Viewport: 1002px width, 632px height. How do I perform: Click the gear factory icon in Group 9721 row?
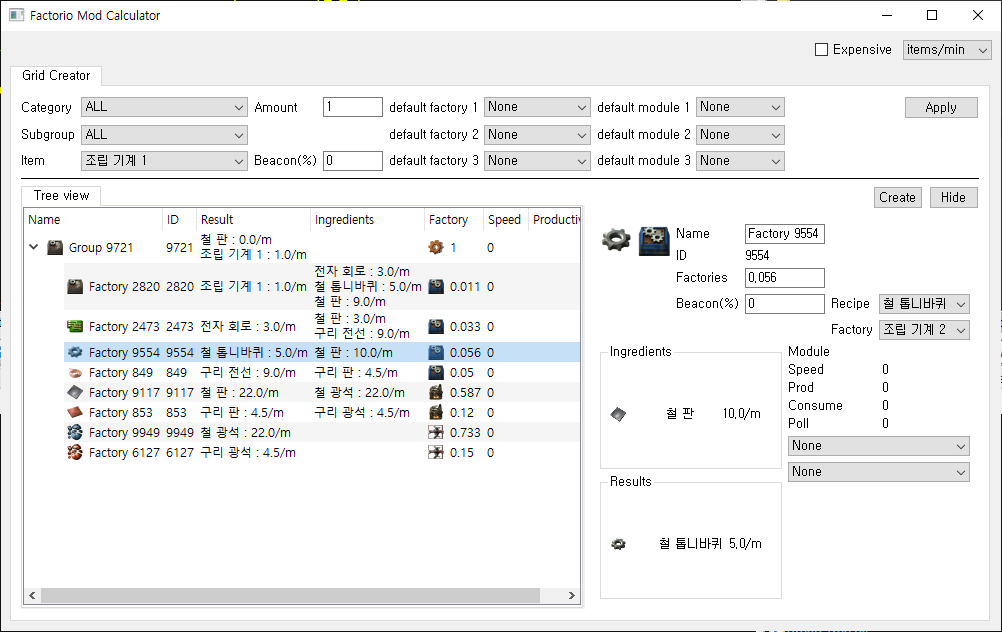(x=436, y=247)
